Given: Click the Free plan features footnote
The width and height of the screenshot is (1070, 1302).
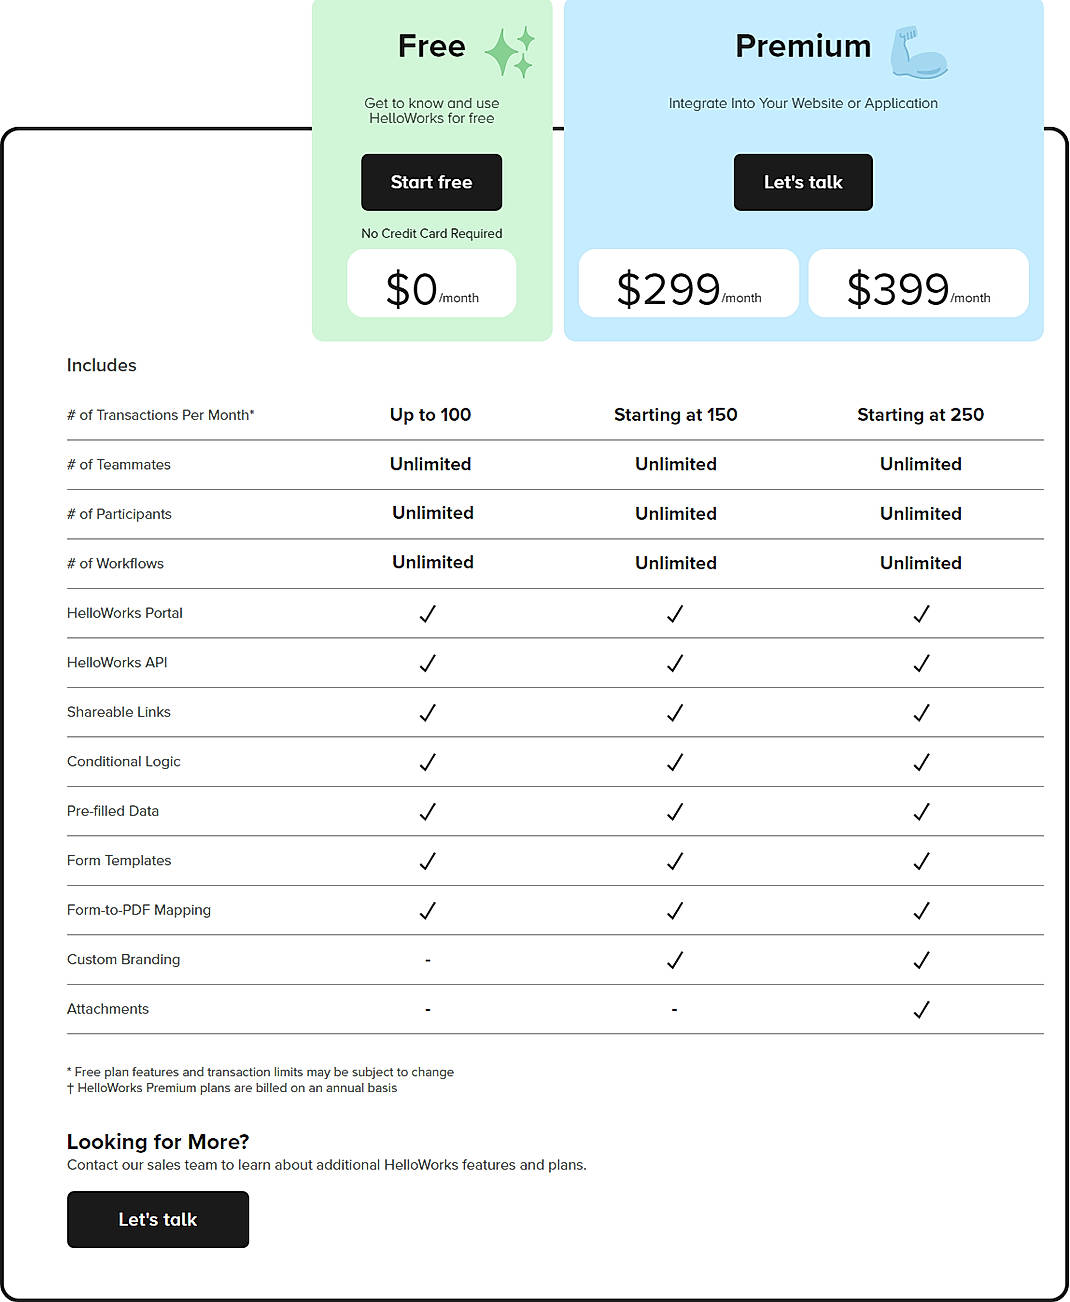Looking at the screenshot, I should (260, 1071).
